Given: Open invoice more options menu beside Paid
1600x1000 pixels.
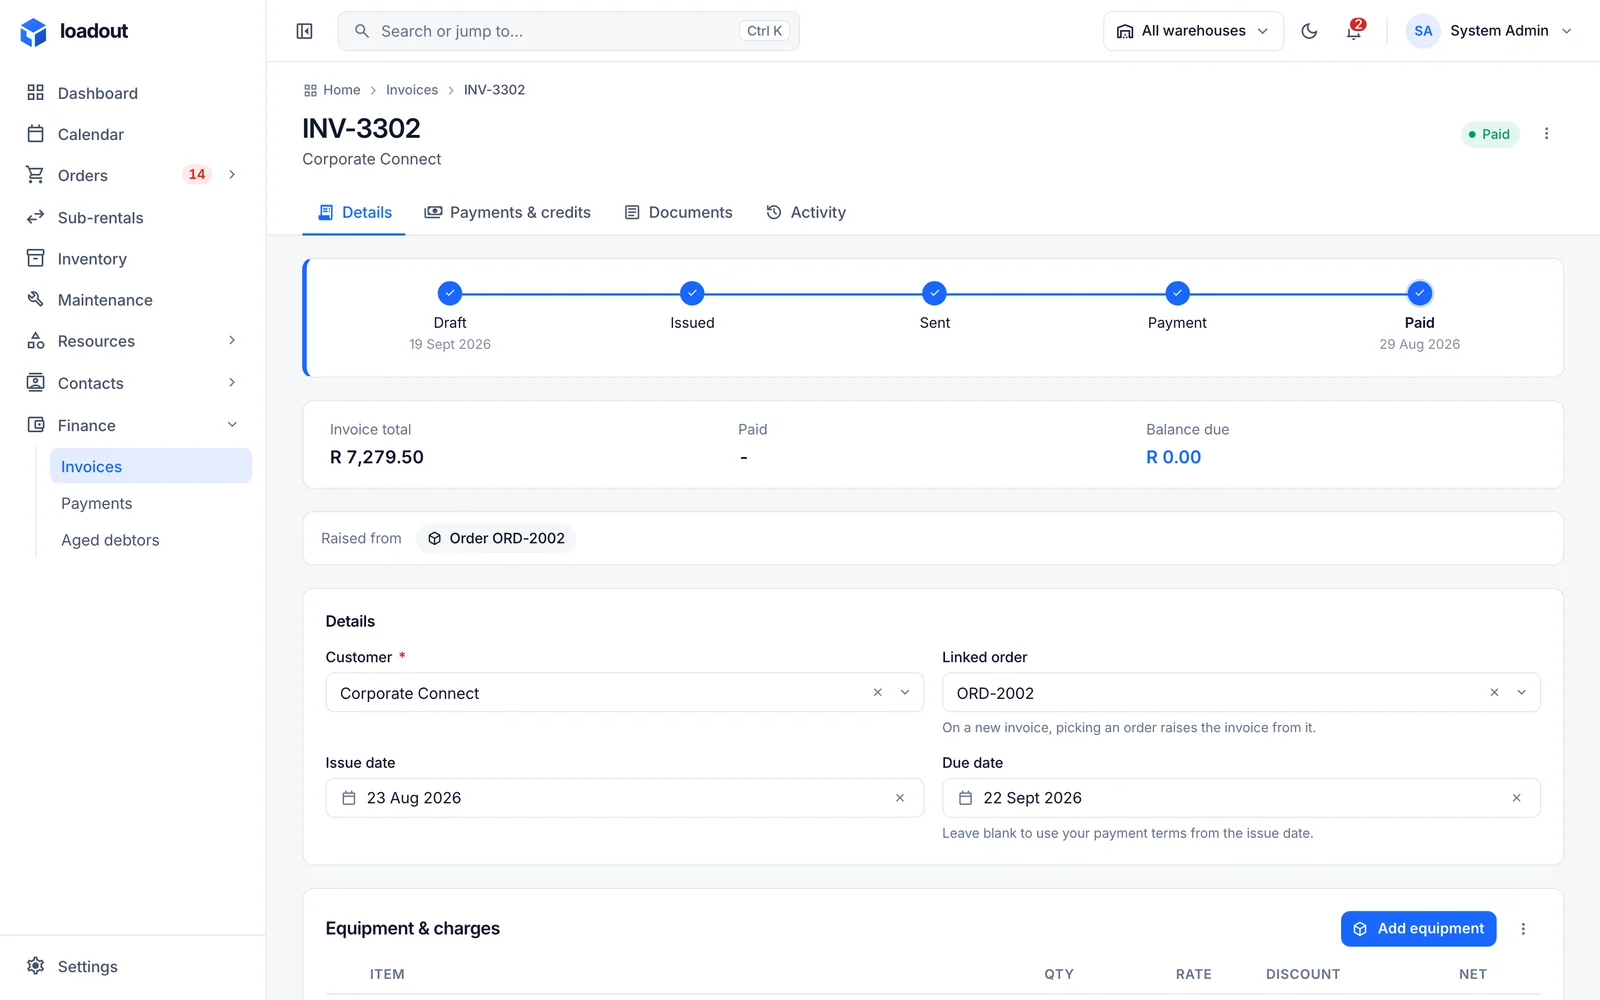Looking at the screenshot, I should [x=1546, y=134].
